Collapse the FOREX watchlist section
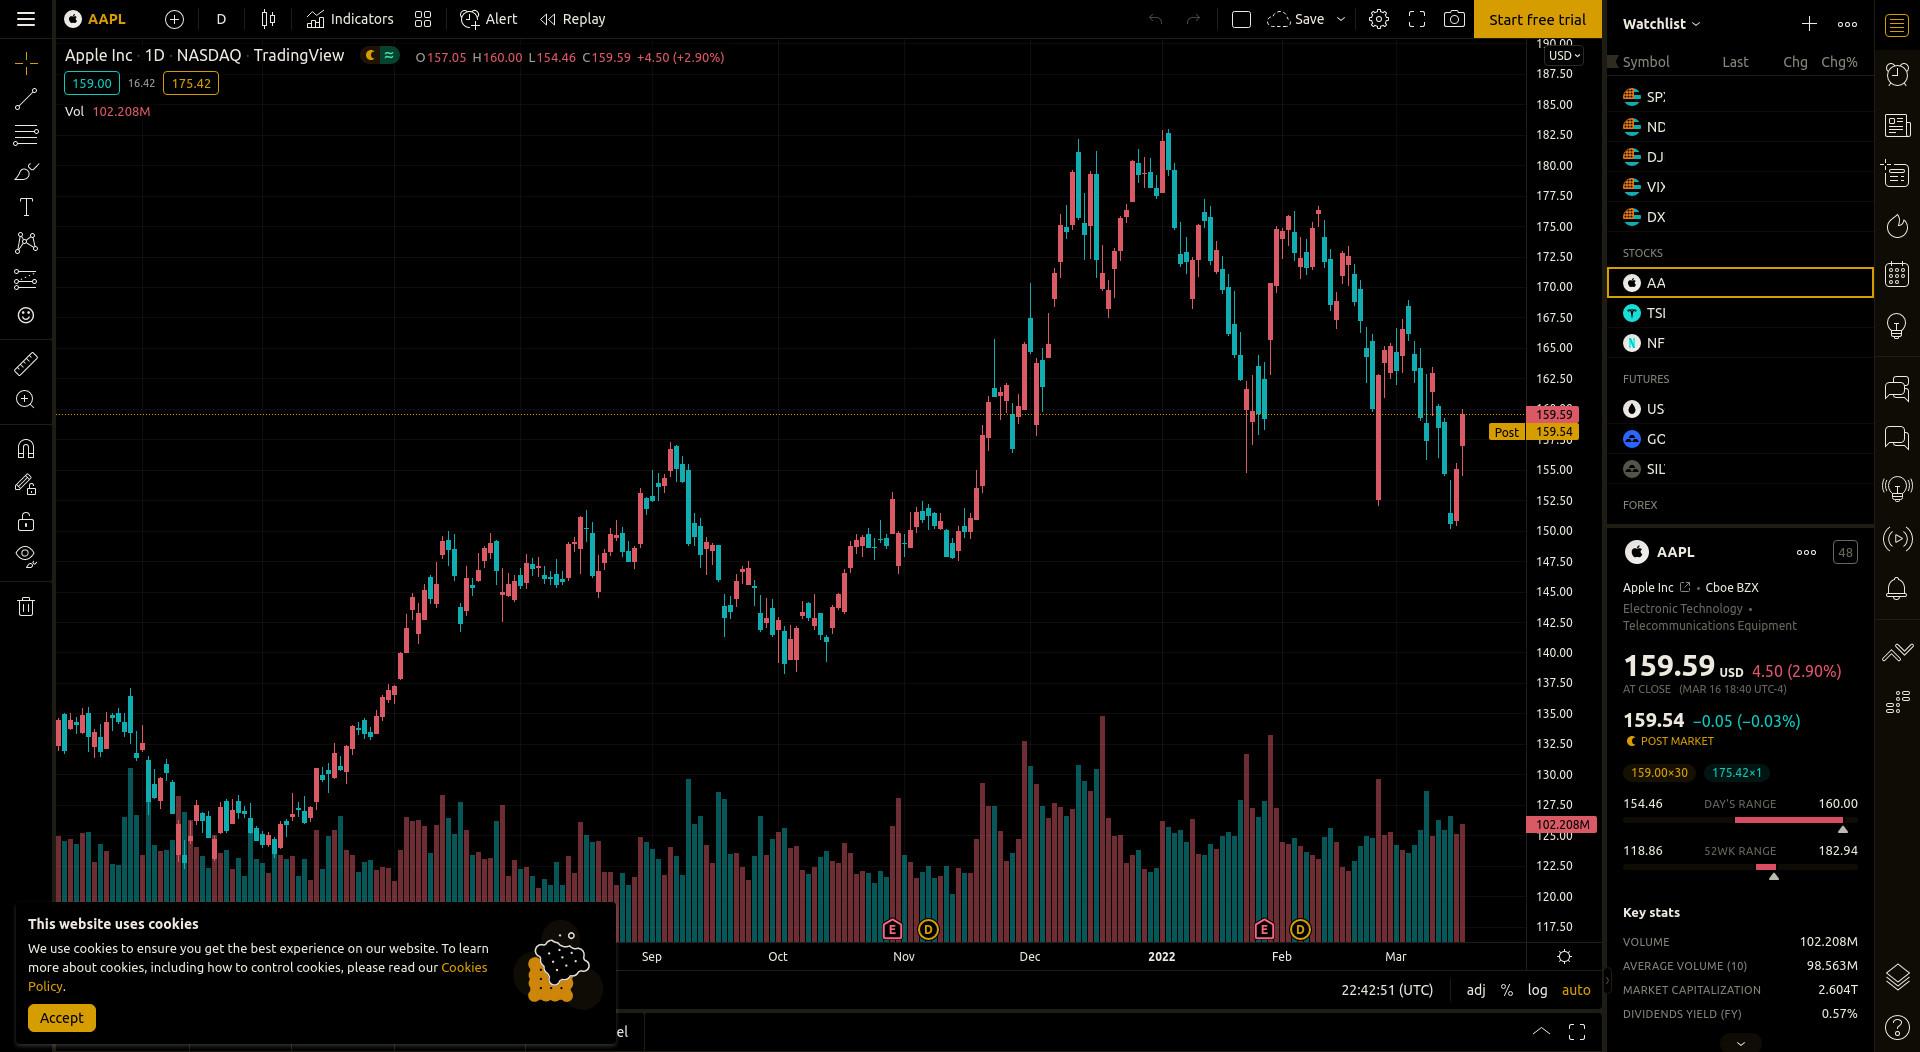Screen dimensions: 1920x1052 (1639, 505)
